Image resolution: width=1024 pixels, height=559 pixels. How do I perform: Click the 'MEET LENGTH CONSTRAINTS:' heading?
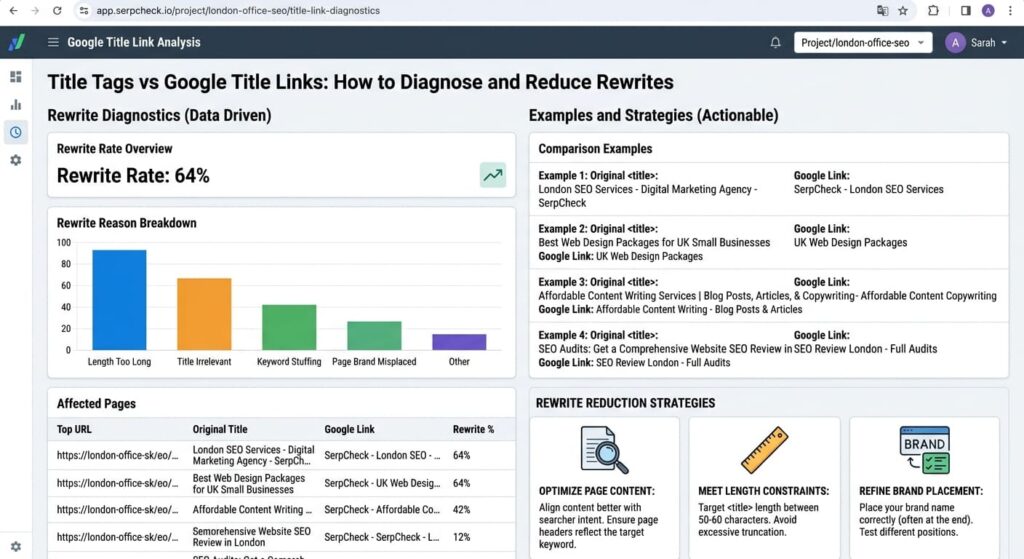click(x=763, y=491)
